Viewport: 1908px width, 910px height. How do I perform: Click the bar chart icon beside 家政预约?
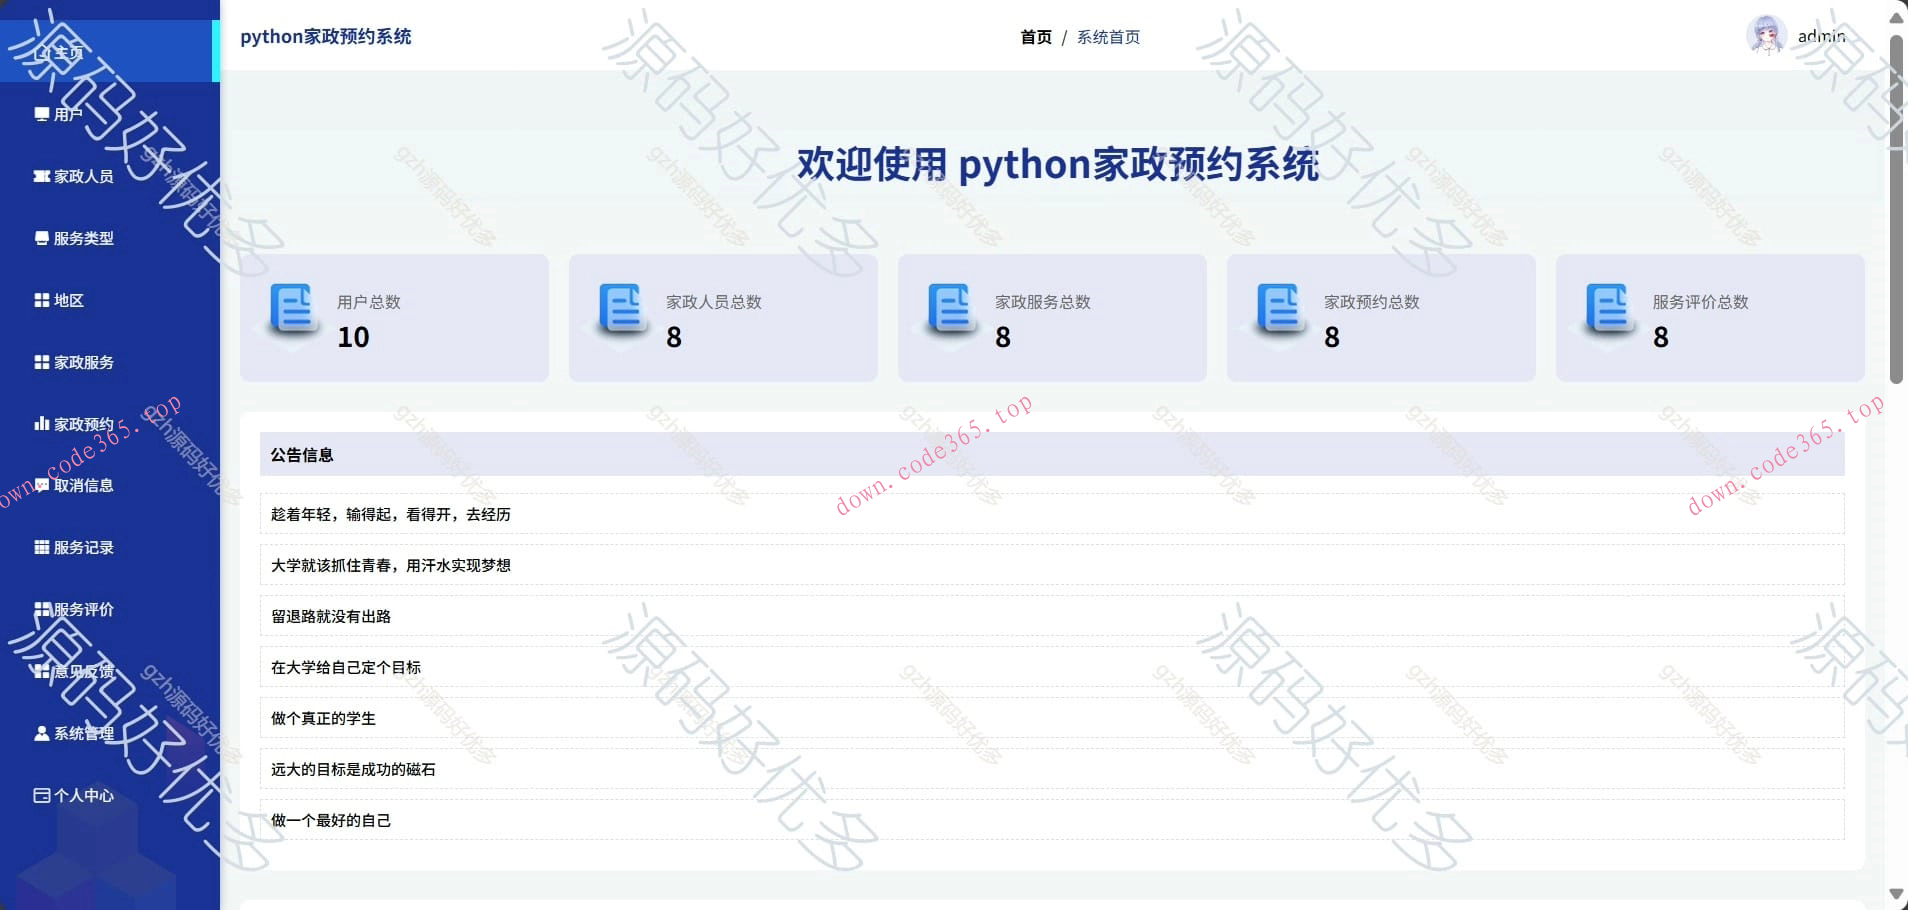click(x=42, y=424)
